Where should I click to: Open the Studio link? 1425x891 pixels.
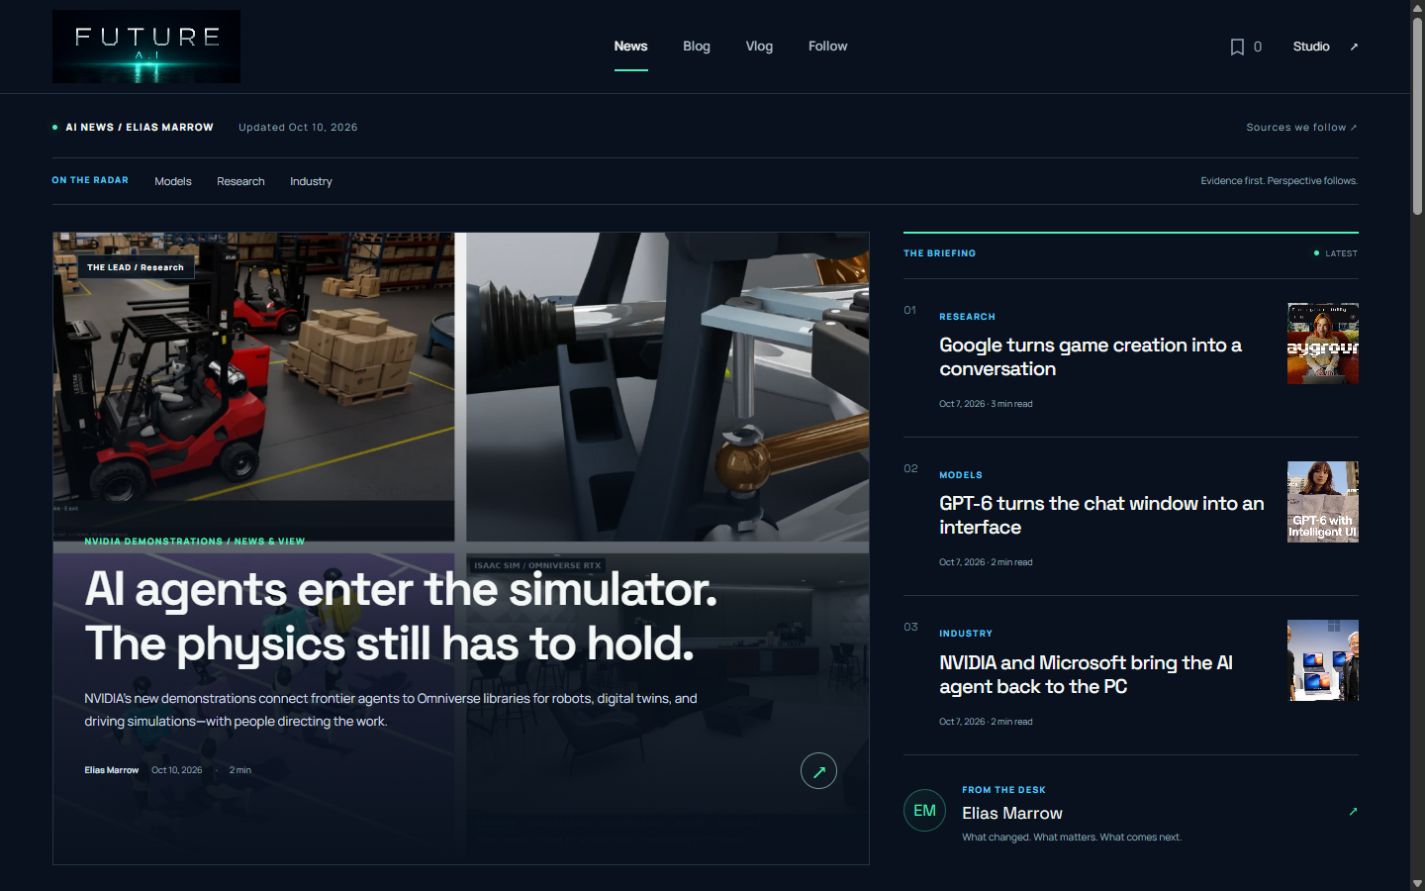point(1311,47)
